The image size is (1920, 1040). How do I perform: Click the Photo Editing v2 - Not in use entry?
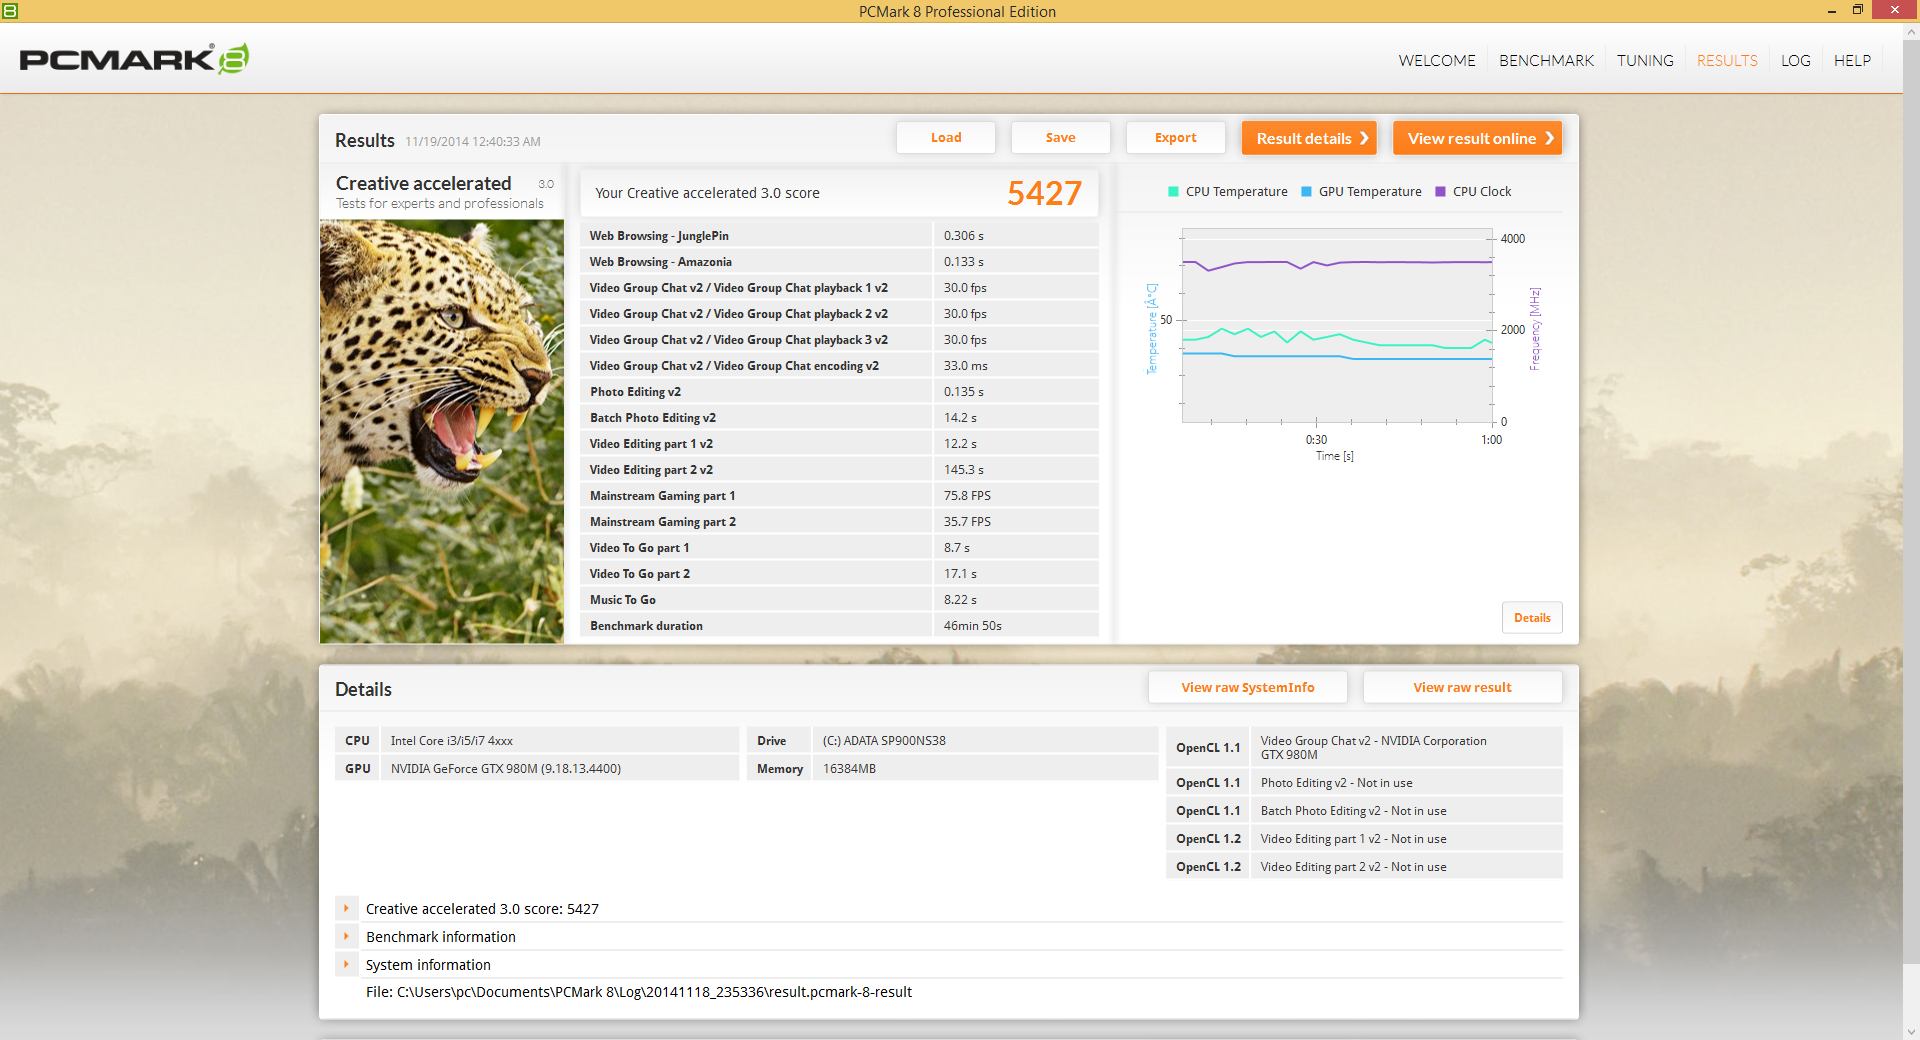pos(1336,783)
